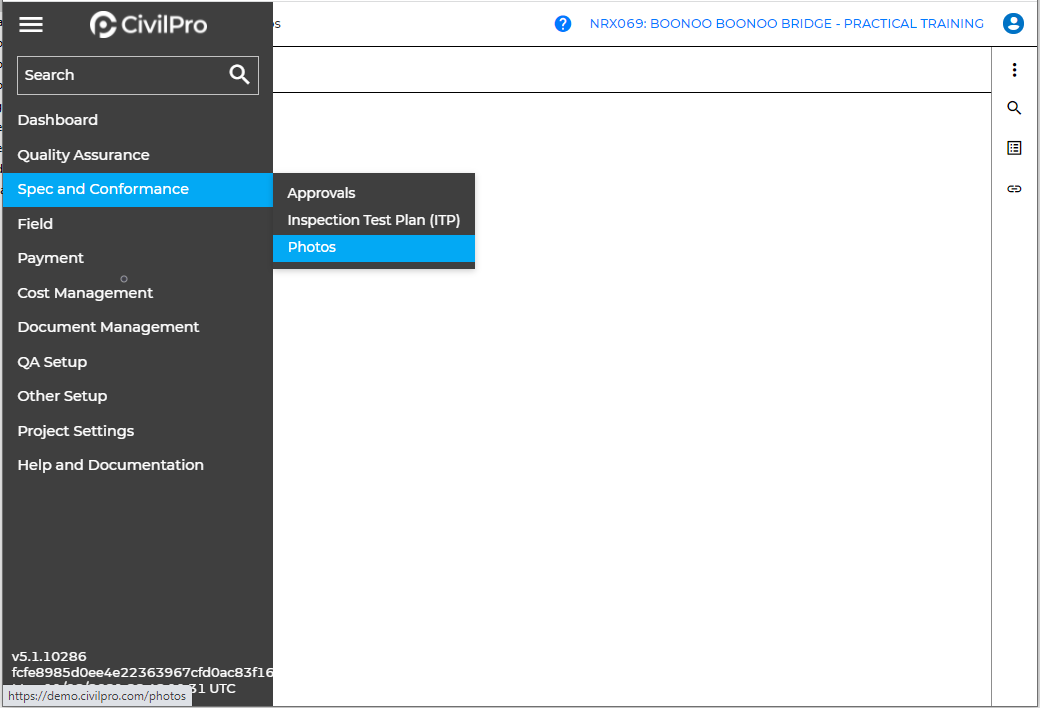Click the hamburger menu icon
1040x708 pixels.
click(31, 24)
